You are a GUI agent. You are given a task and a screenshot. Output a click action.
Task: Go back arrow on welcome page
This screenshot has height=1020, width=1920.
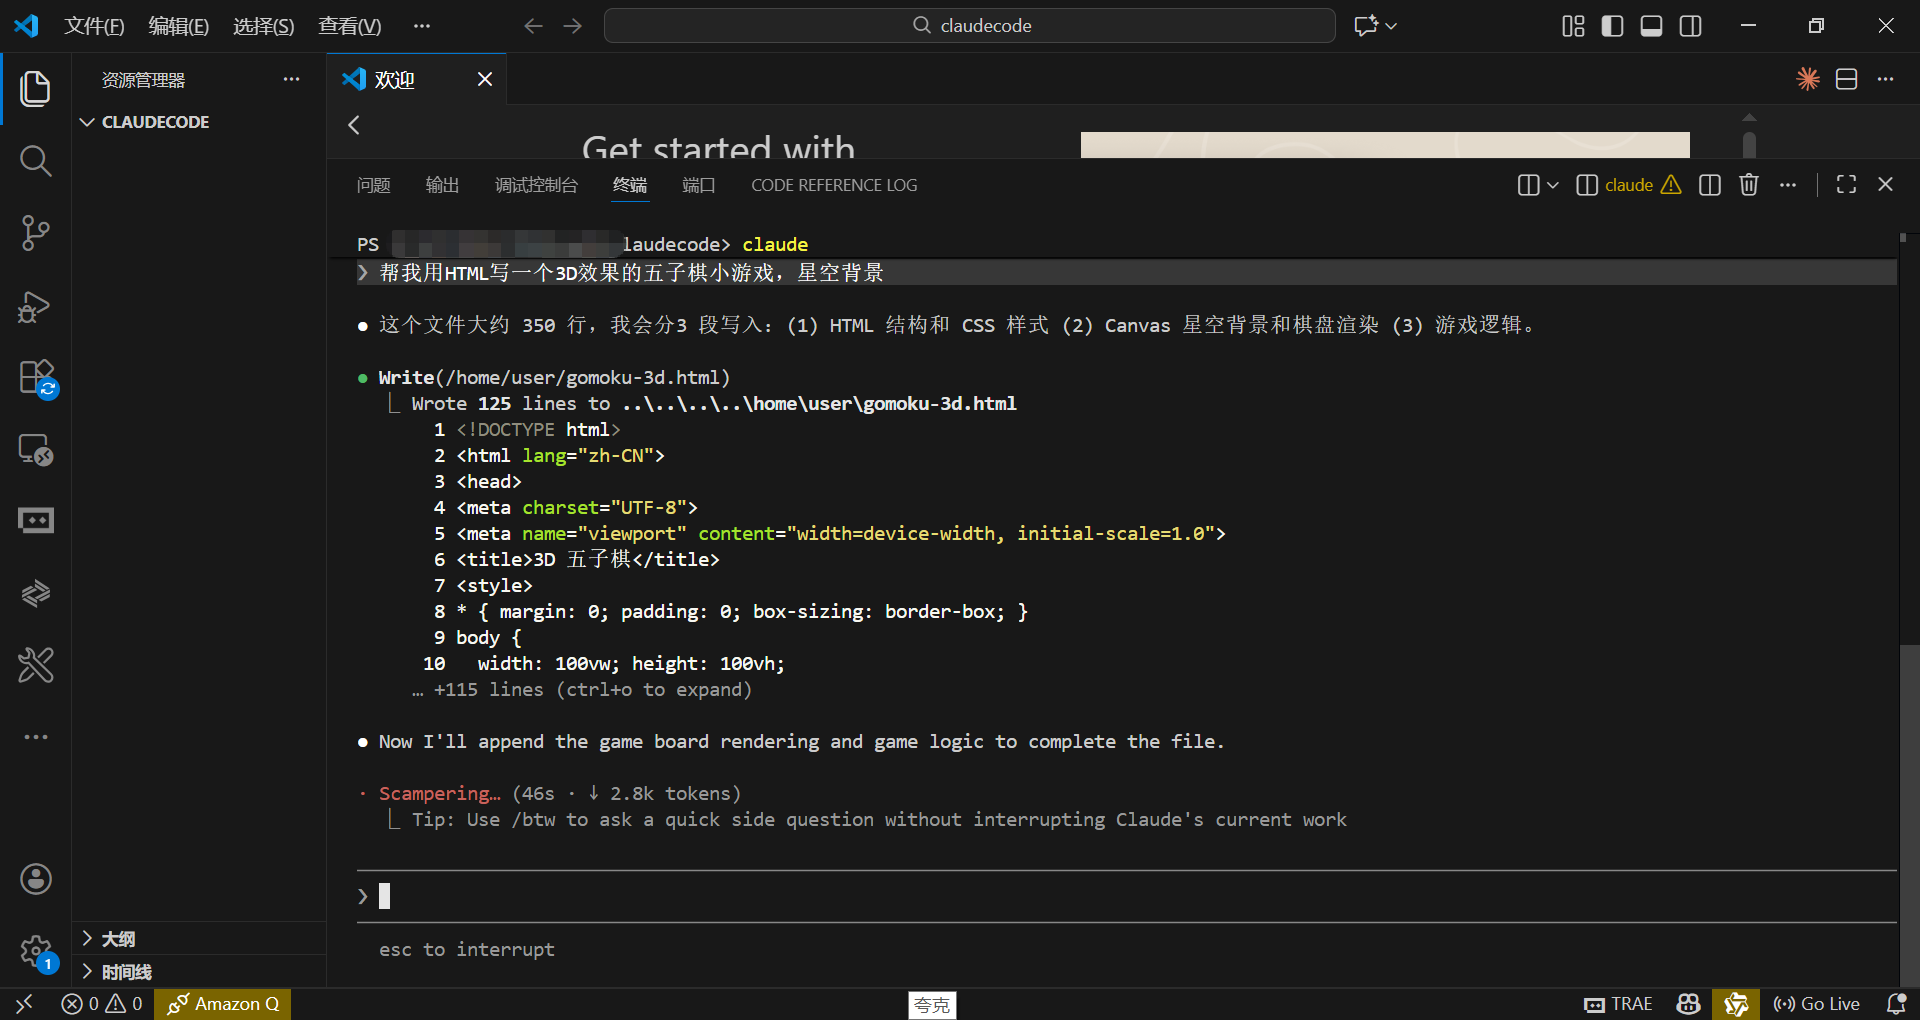point(354,125)
